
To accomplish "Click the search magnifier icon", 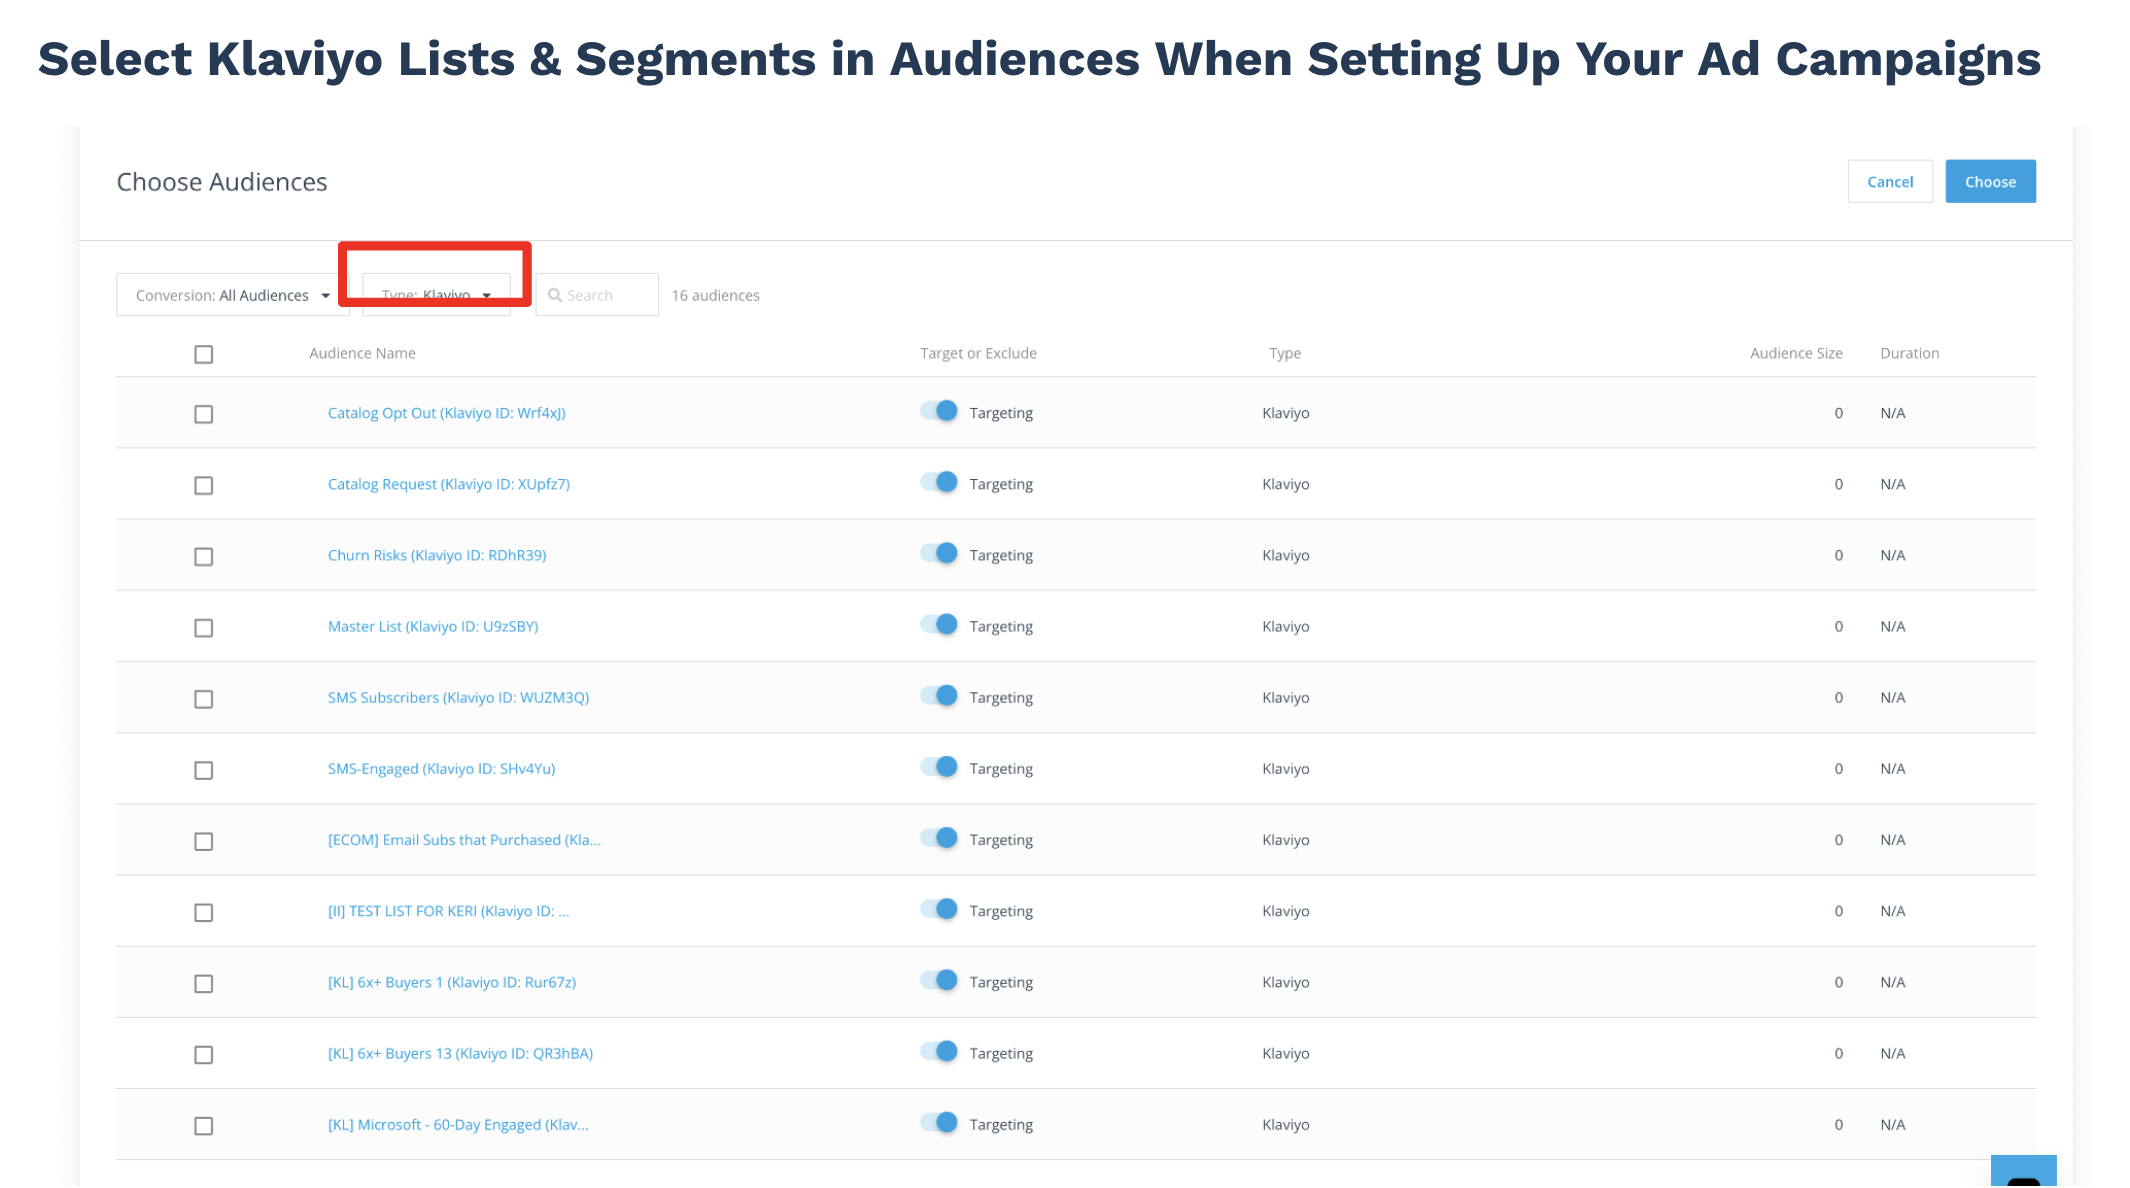I will tap(555, 295).
